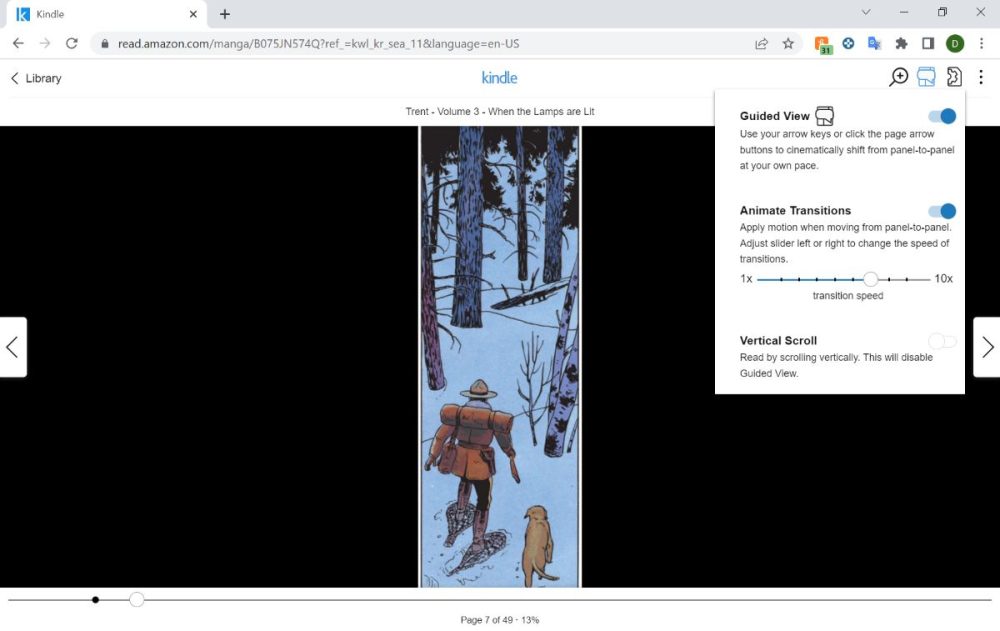Open the Kindle reader three-dot menu
Image resolution: width=1000 pixels, height=631 pixels.
click(x=981, y=77)
